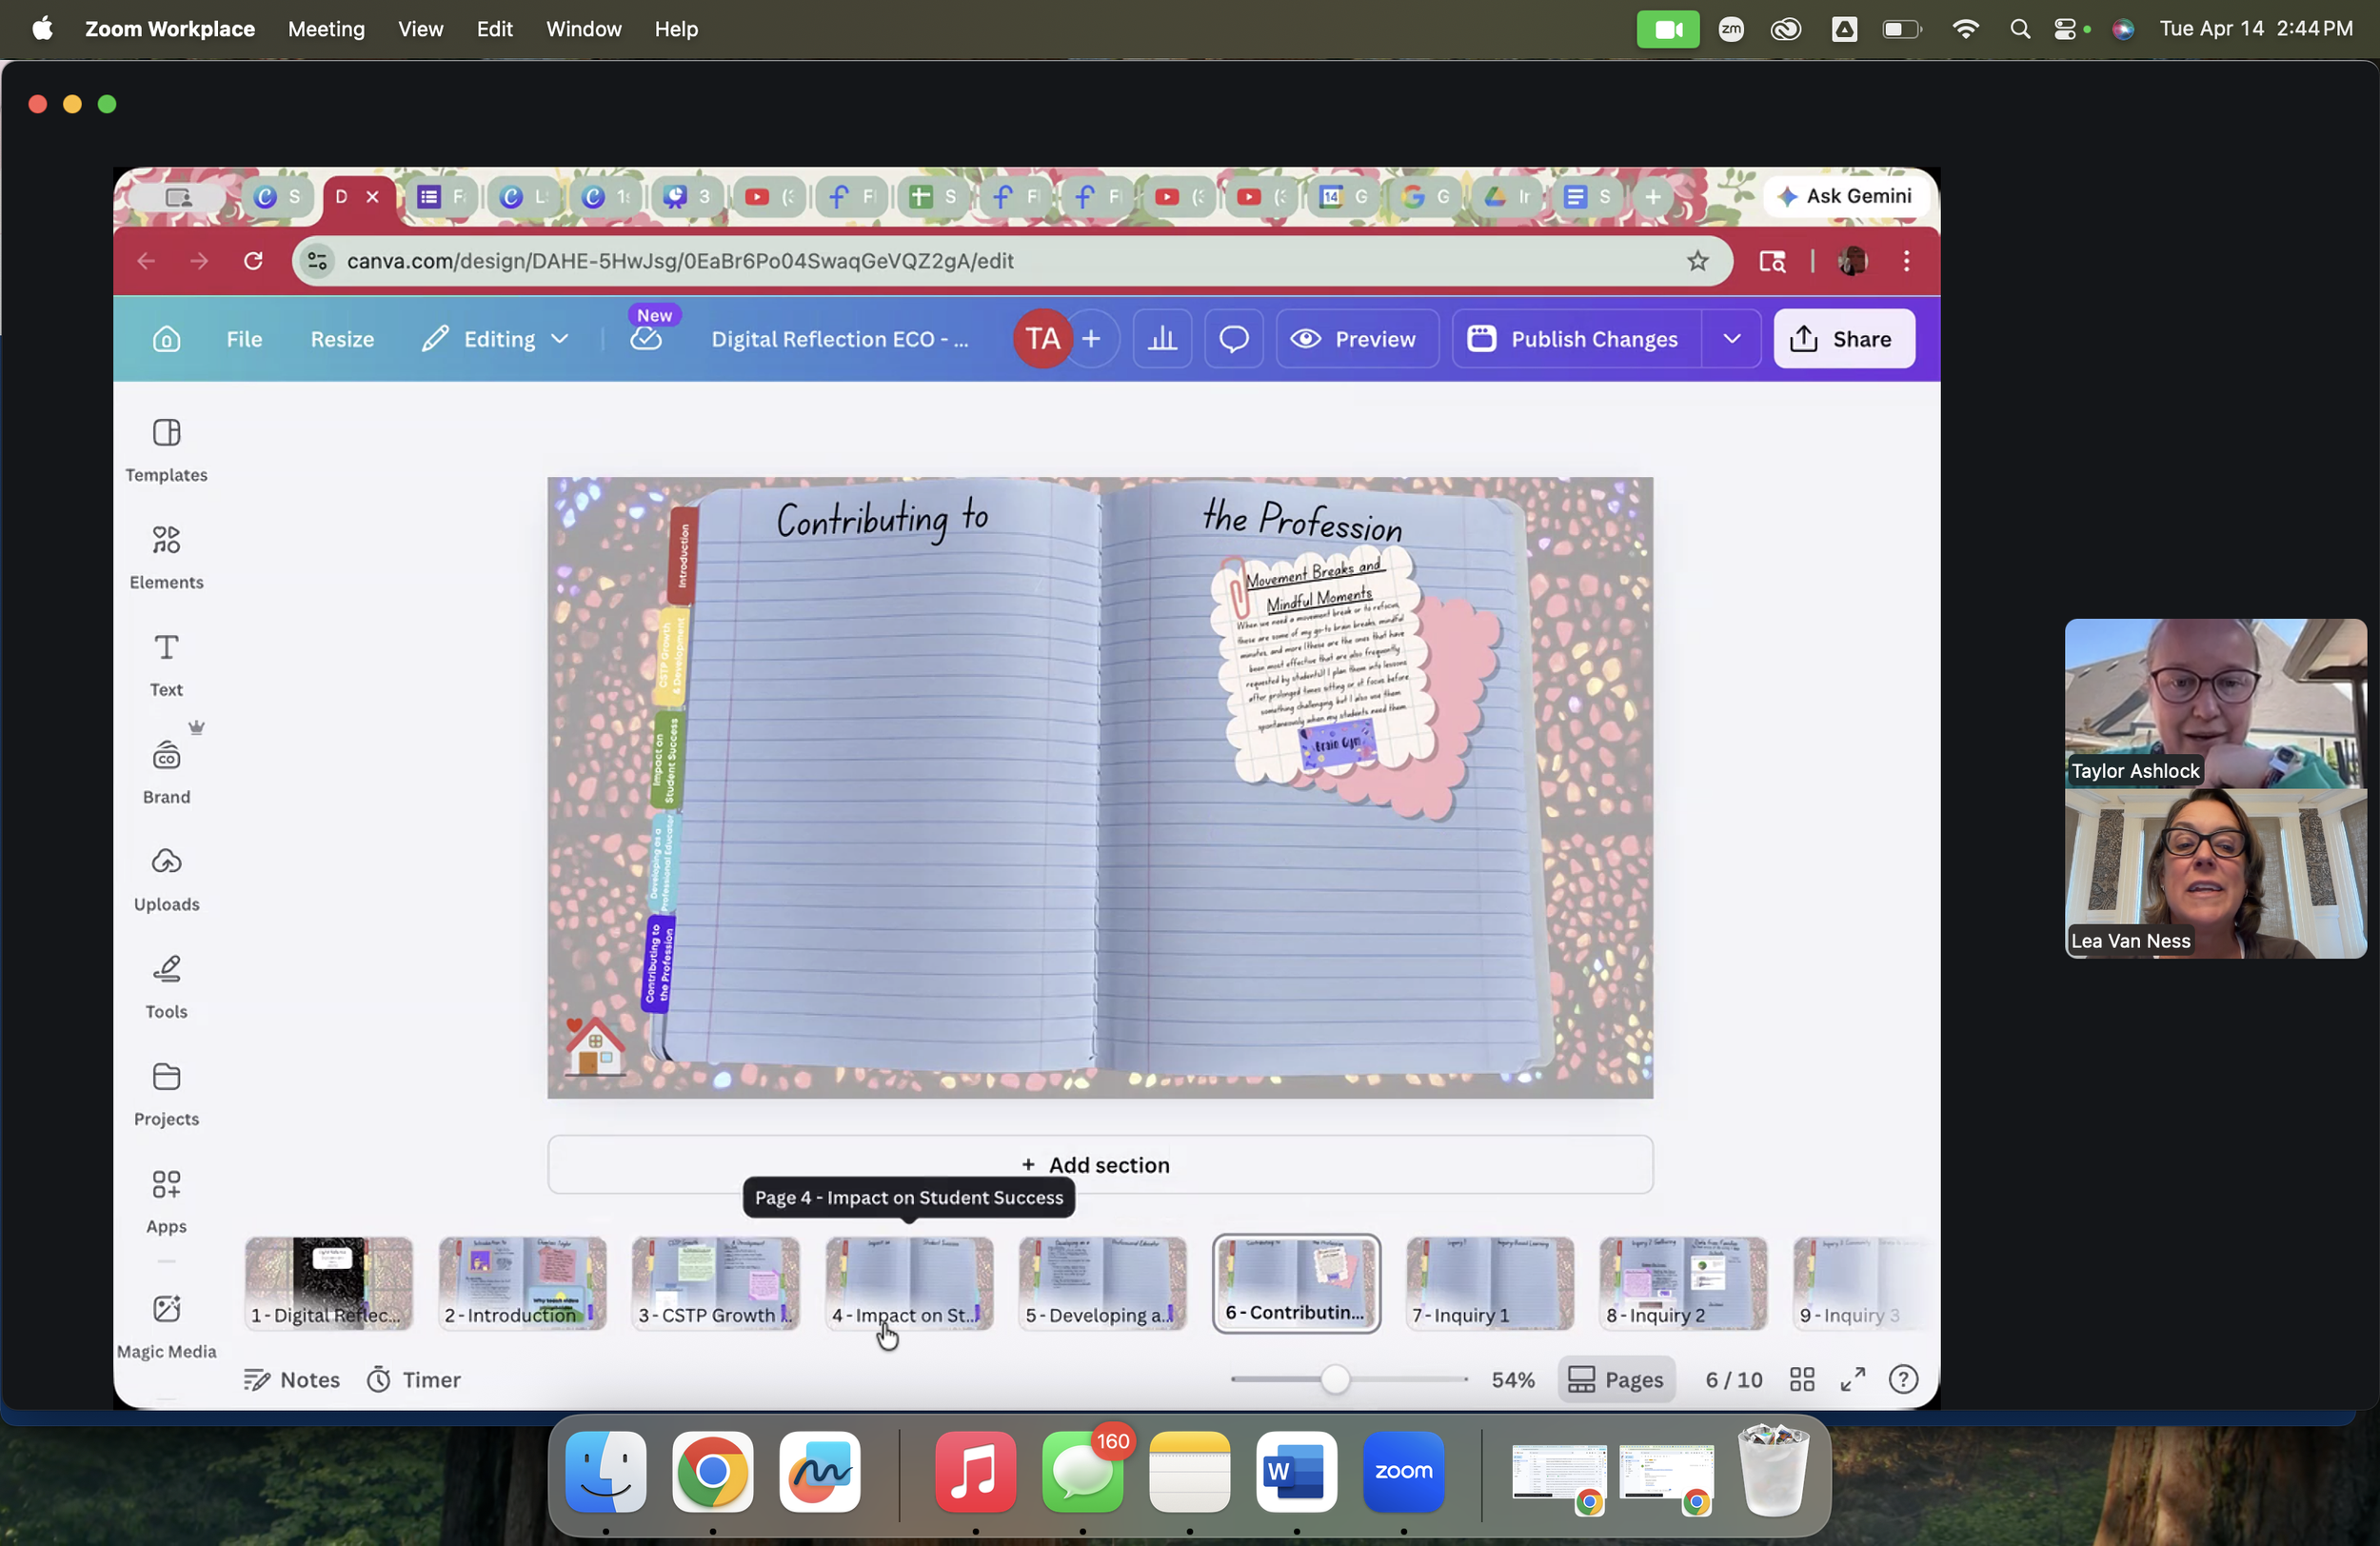Open the Text panel
2380x1546 pixels.
point(166,664)
